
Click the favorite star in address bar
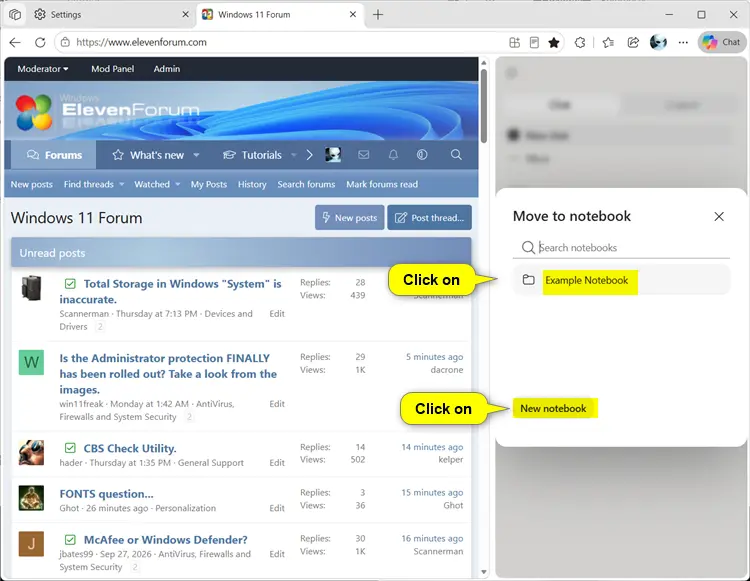(554, 43)
